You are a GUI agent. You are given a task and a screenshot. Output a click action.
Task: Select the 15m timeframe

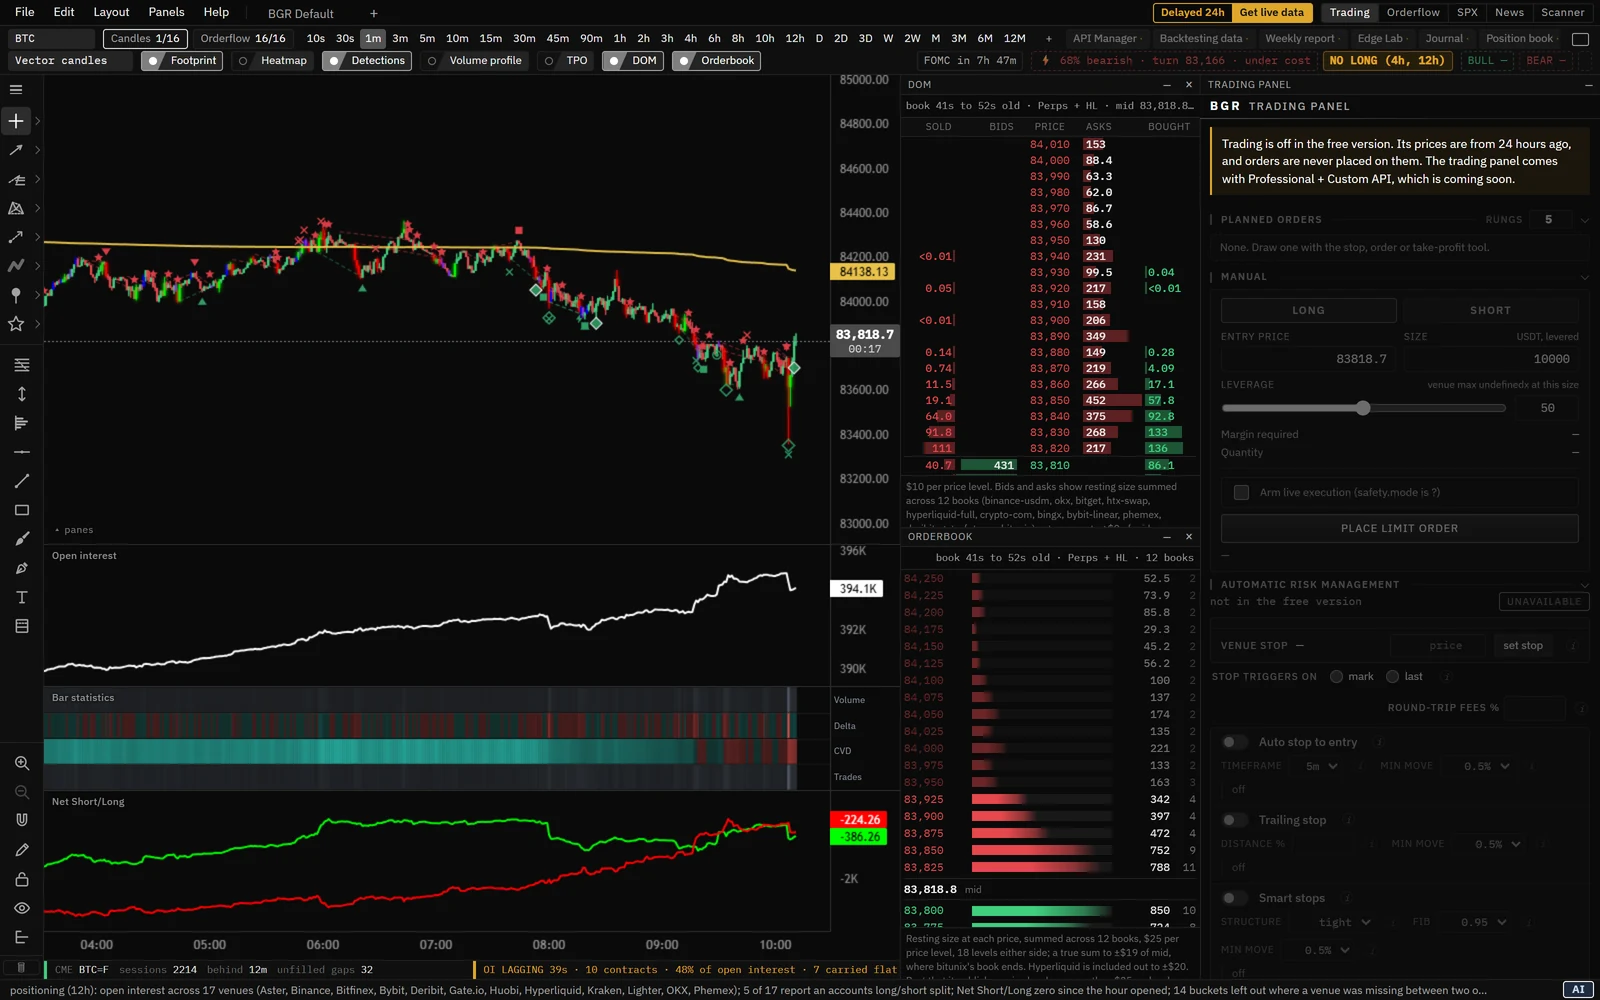coord(490,39)
